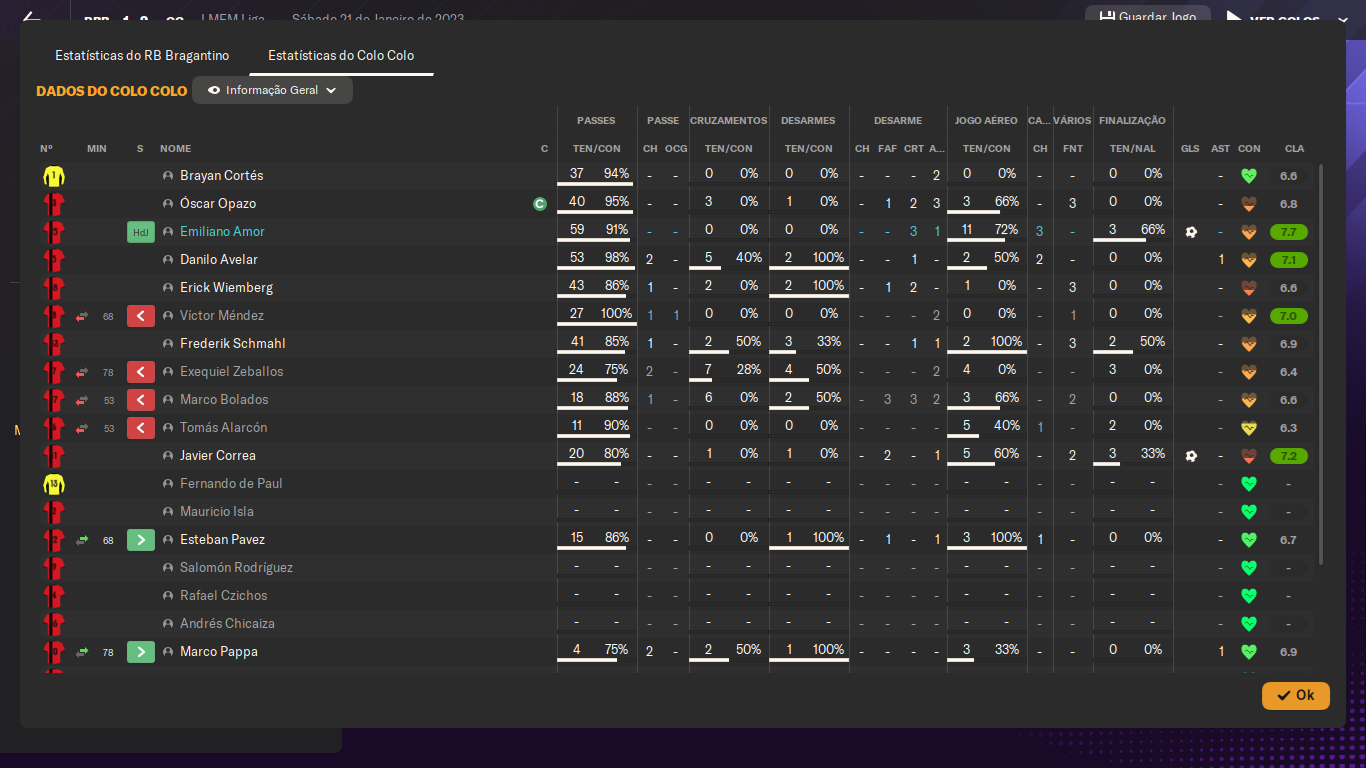The height and width of the screenshot is (768, 1366).
Task: Click green substituted-on arrow for Esteban Pavez
Action: 141,540
